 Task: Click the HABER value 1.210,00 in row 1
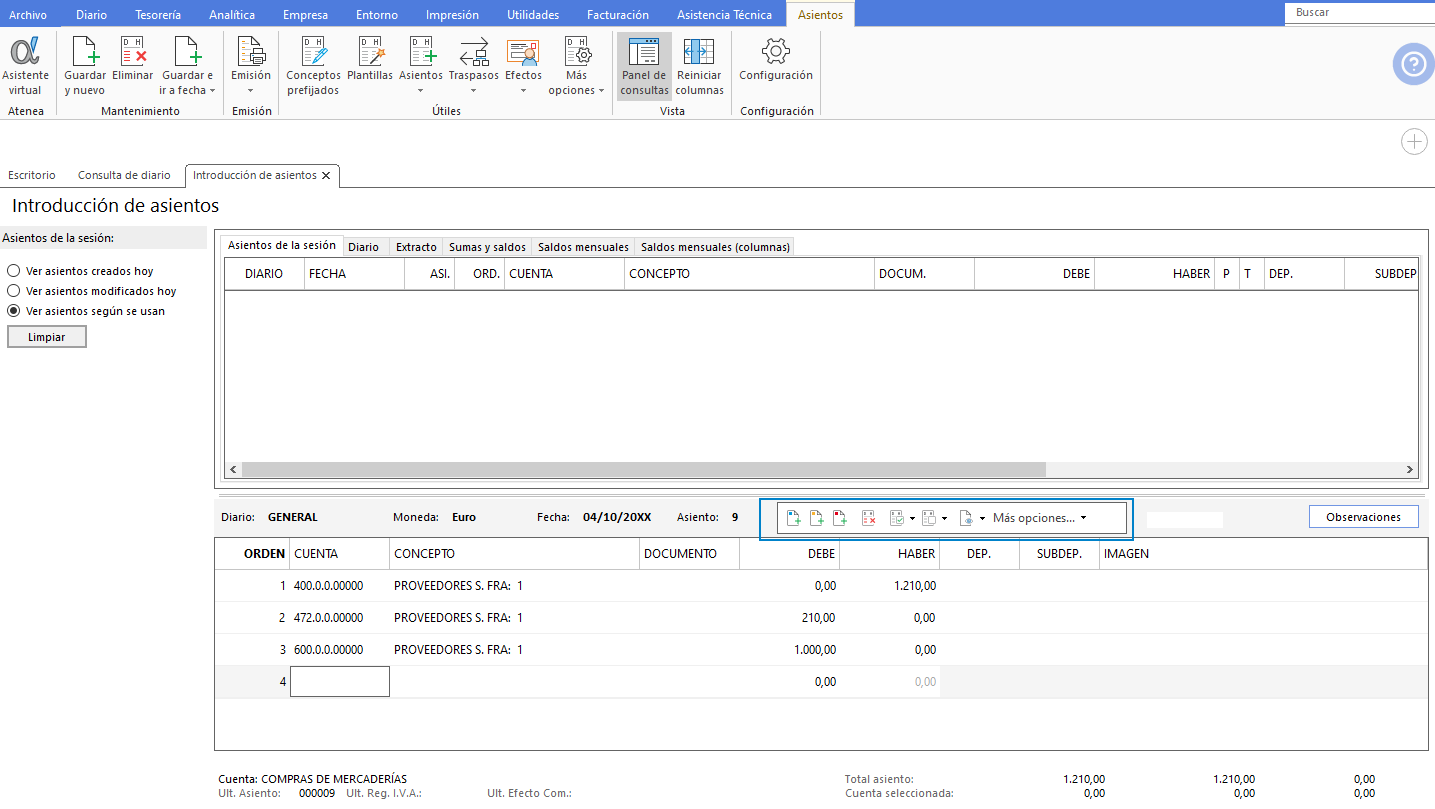(915, 586)
